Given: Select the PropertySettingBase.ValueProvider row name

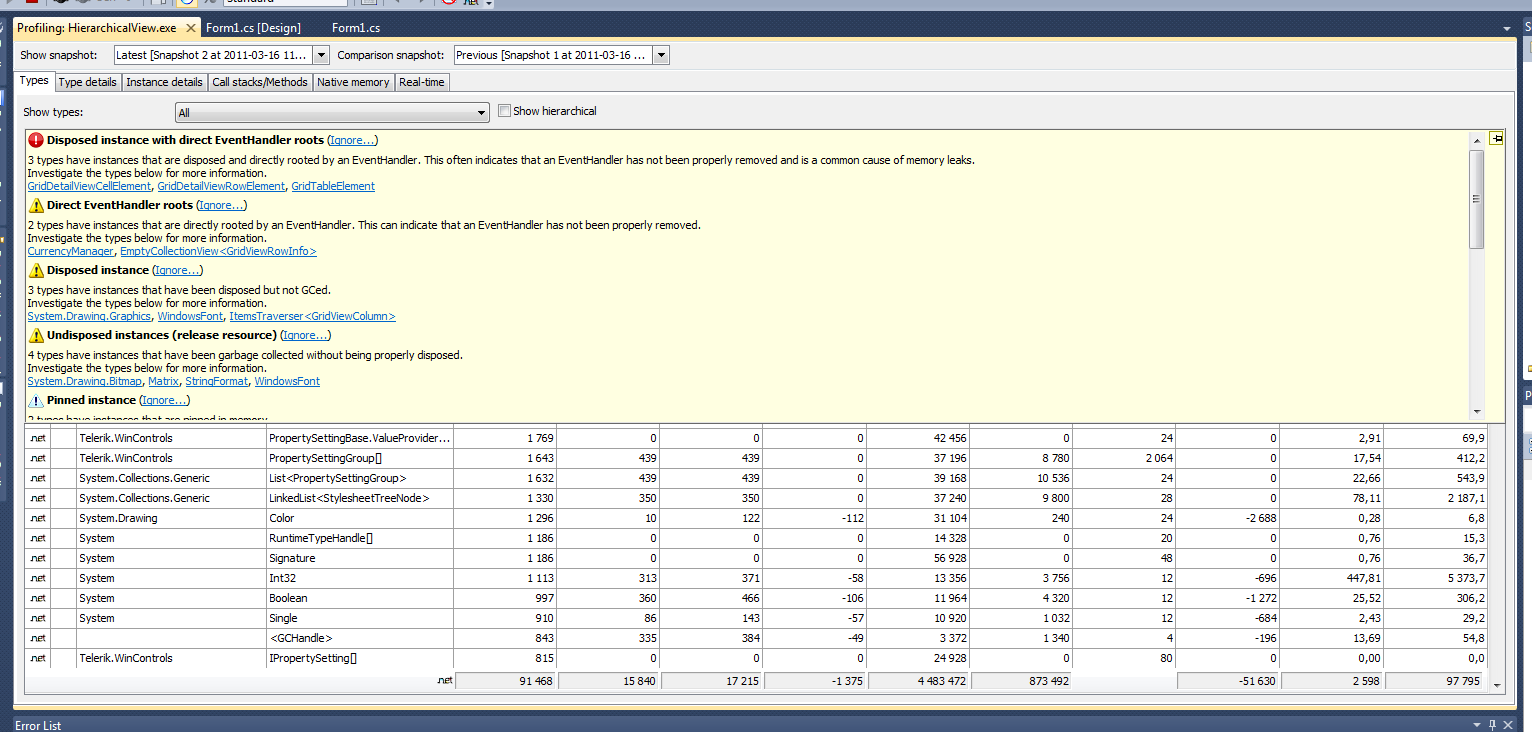Looking at the screenshot, I should (360, 438).
